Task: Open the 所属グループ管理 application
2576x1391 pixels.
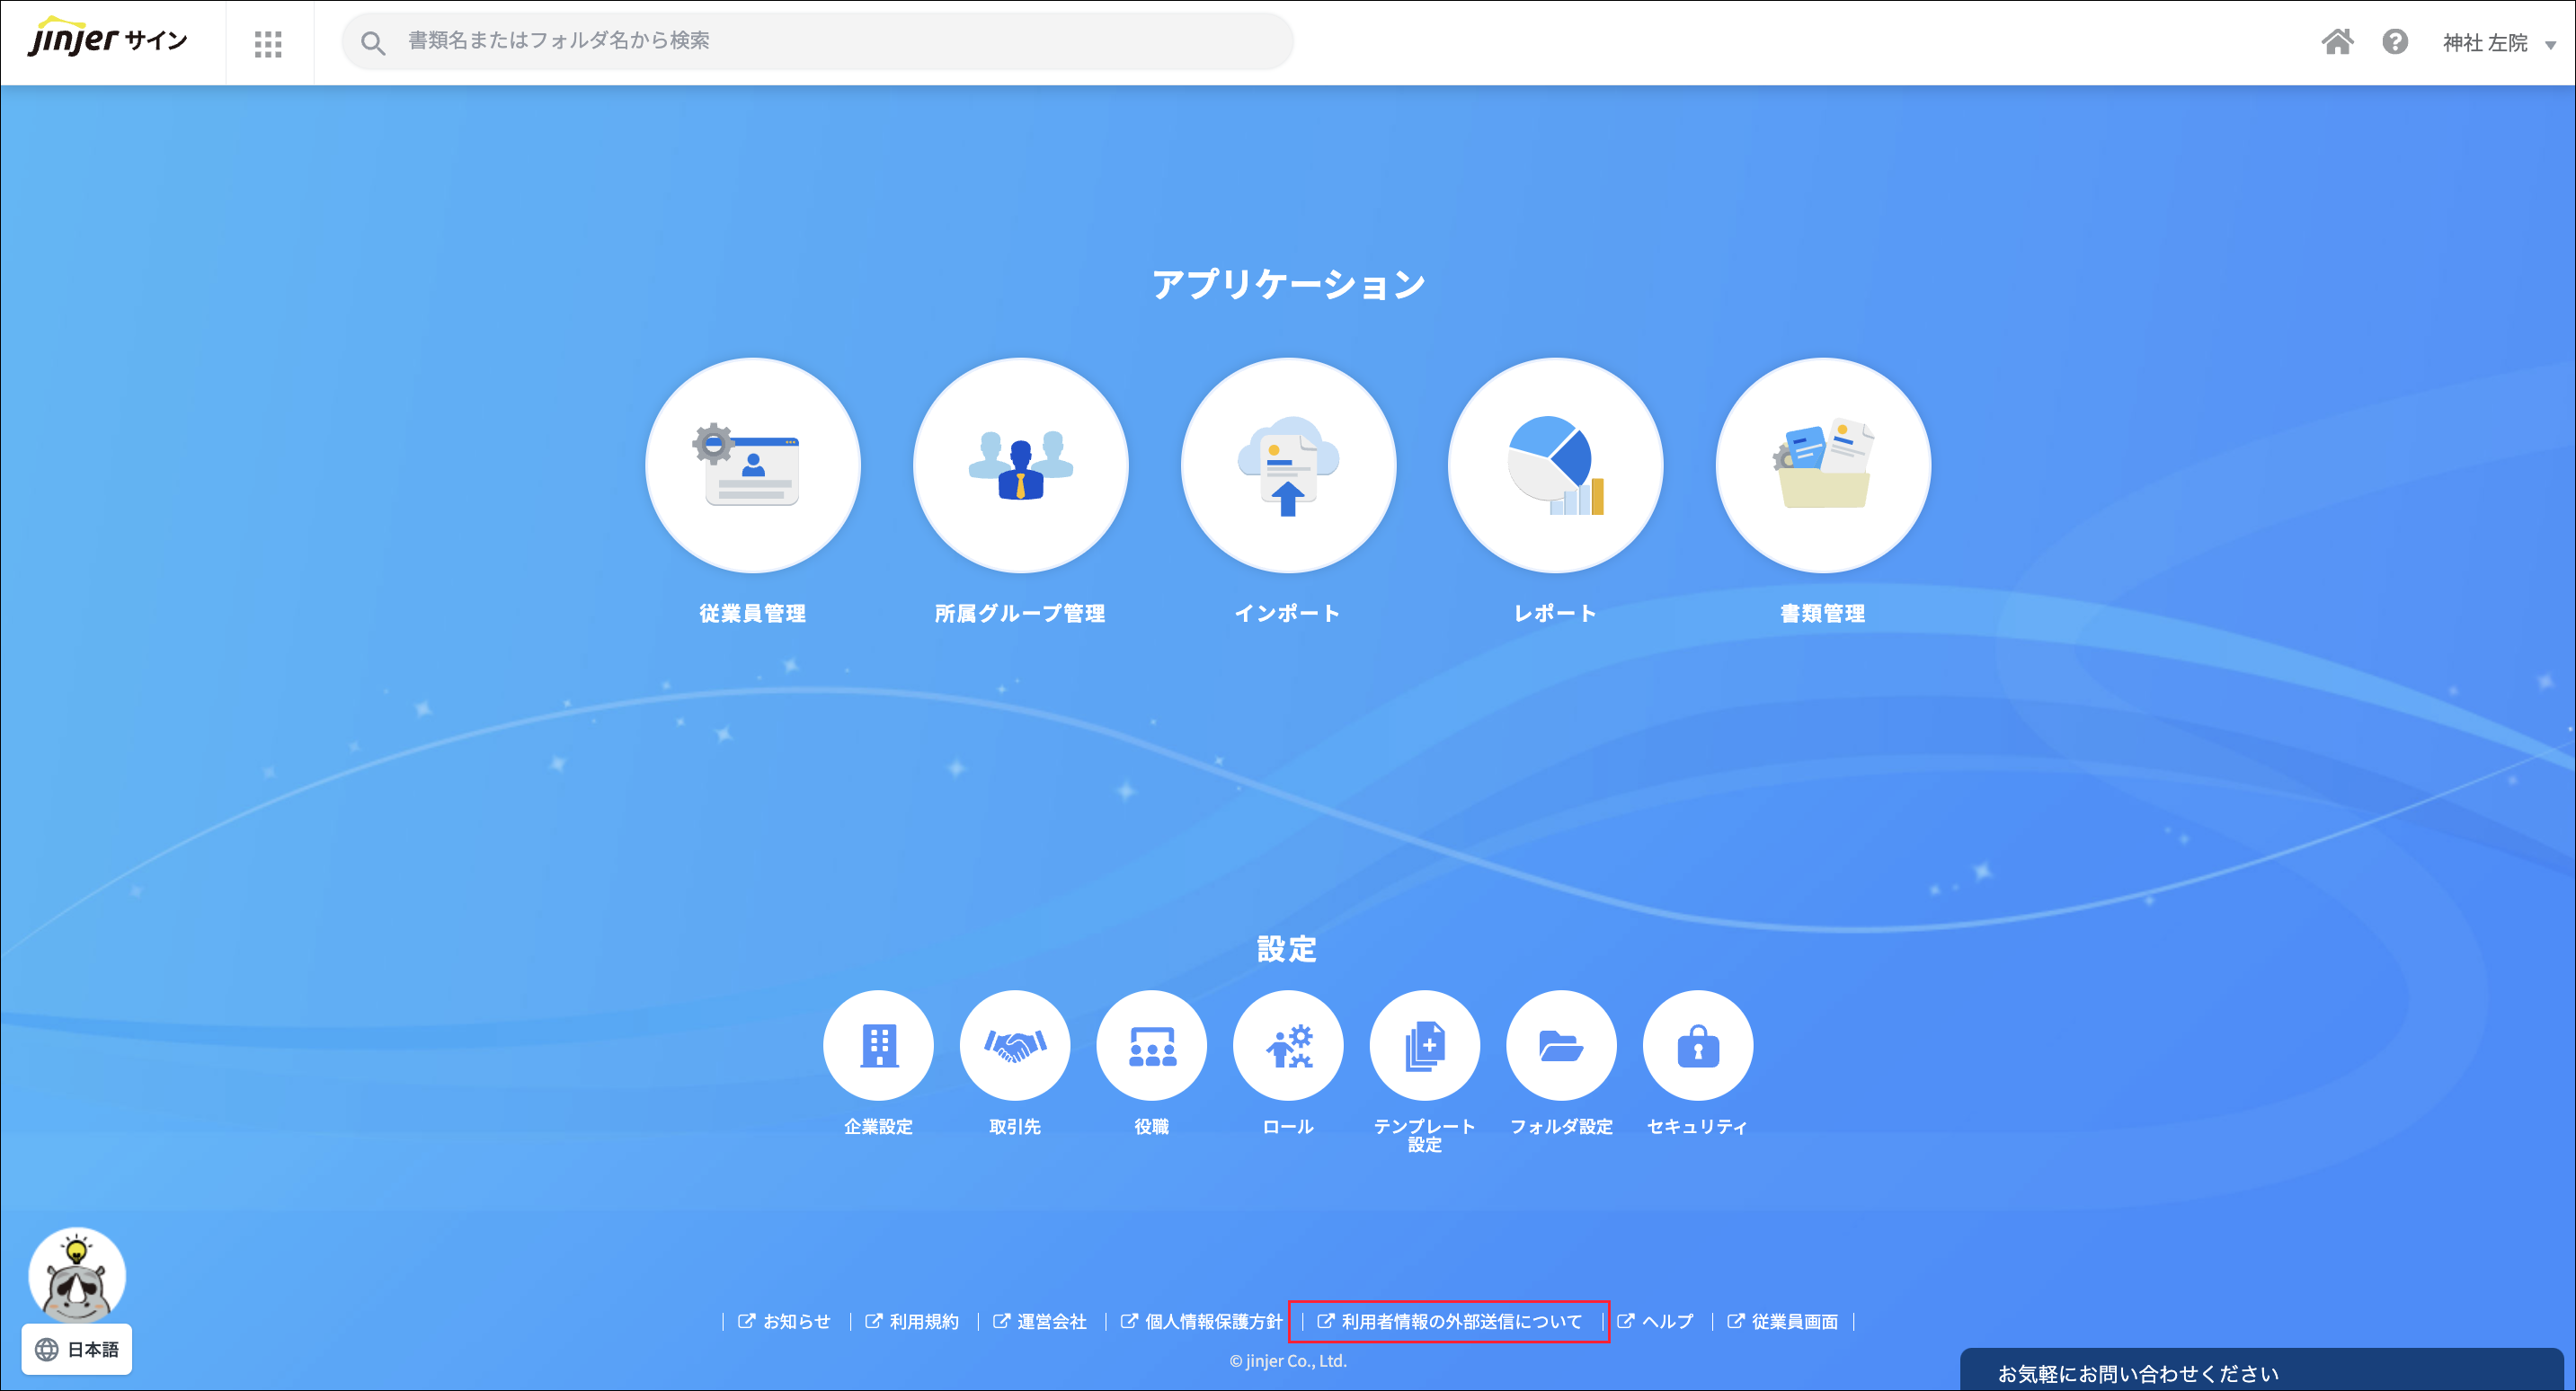Action: pos(1020,466)
